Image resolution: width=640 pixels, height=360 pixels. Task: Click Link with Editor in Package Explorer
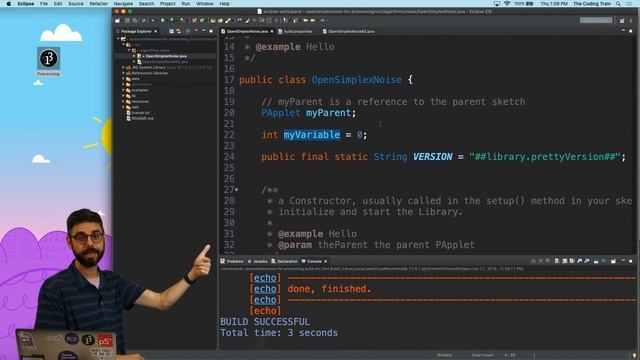pyautogui.click(x=179, y=31)
